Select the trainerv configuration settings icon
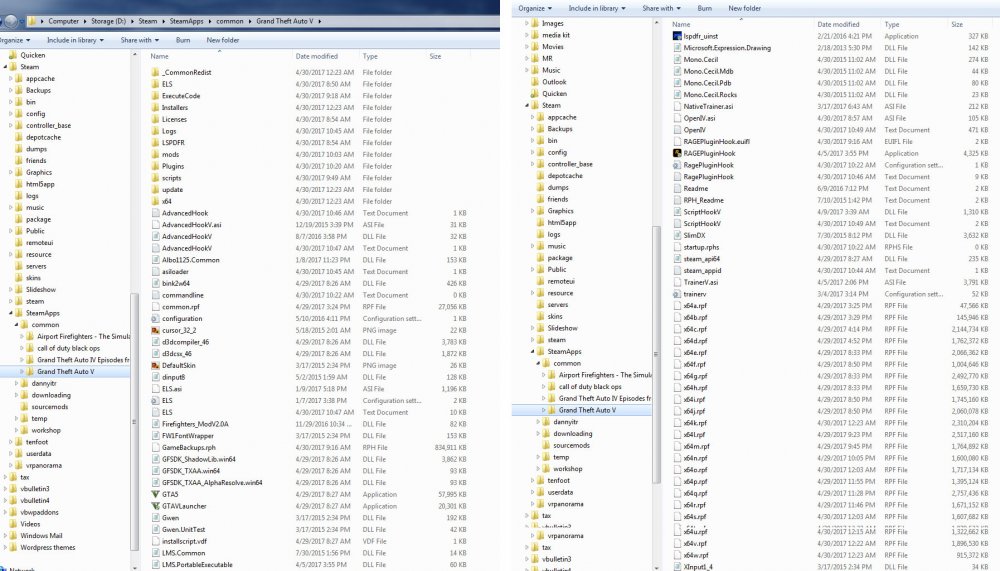The height and width of the screenshot is (571, 1000). click(677, 294)
